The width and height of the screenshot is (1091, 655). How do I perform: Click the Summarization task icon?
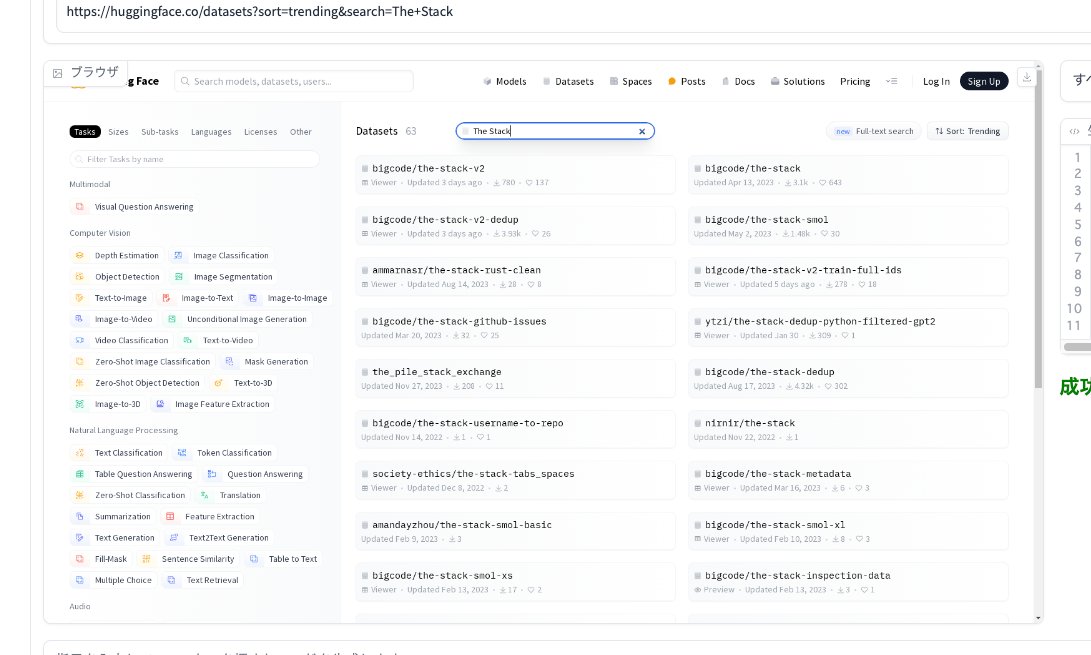point(79,516)
